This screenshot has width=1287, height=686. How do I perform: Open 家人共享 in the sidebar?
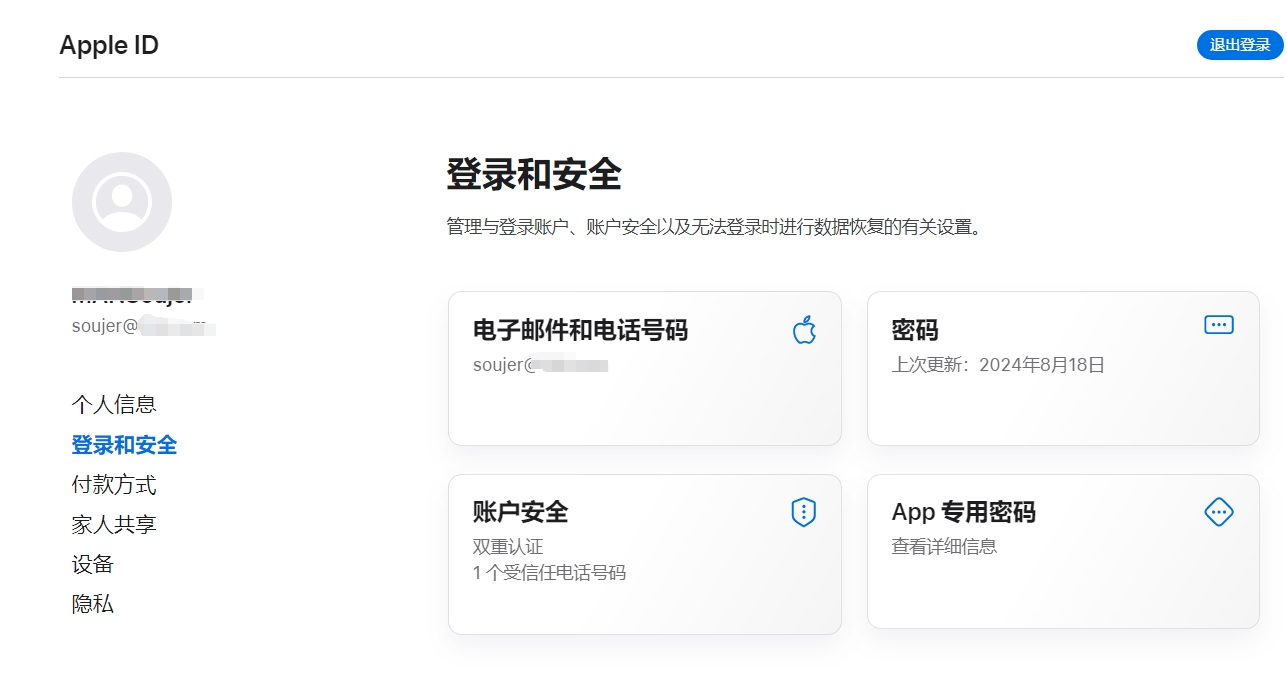(x=114, y=524)
